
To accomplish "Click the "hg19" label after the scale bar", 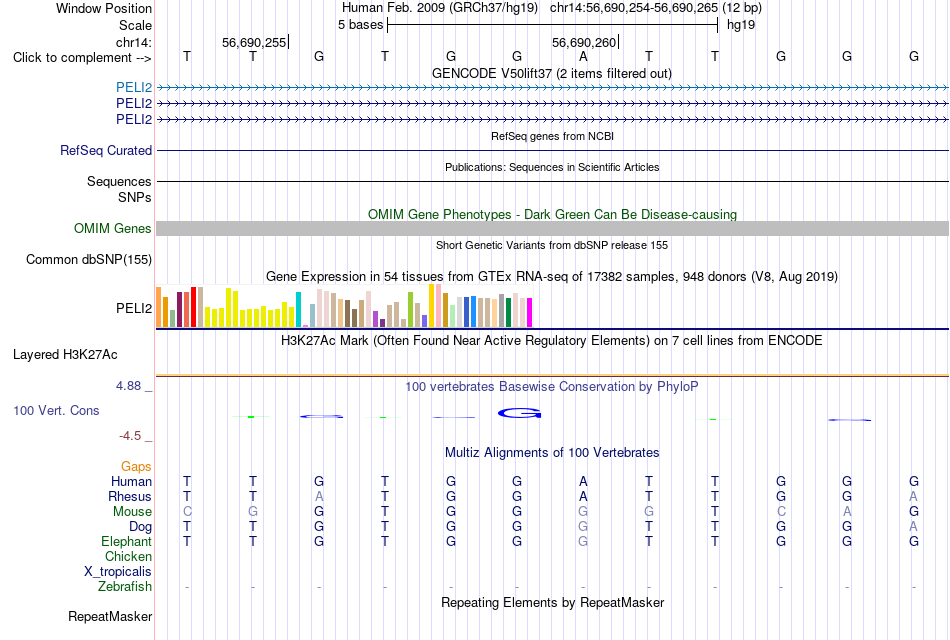I will (x=741, y=25).
